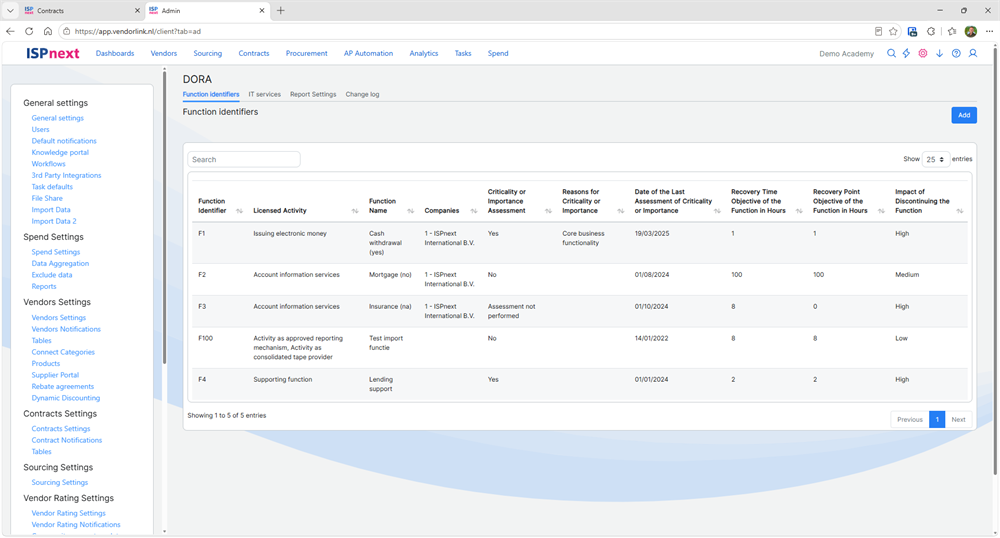Open the user account icon in header
The width and height of the screenshot is (1000, 538).
tap(973, 54)
